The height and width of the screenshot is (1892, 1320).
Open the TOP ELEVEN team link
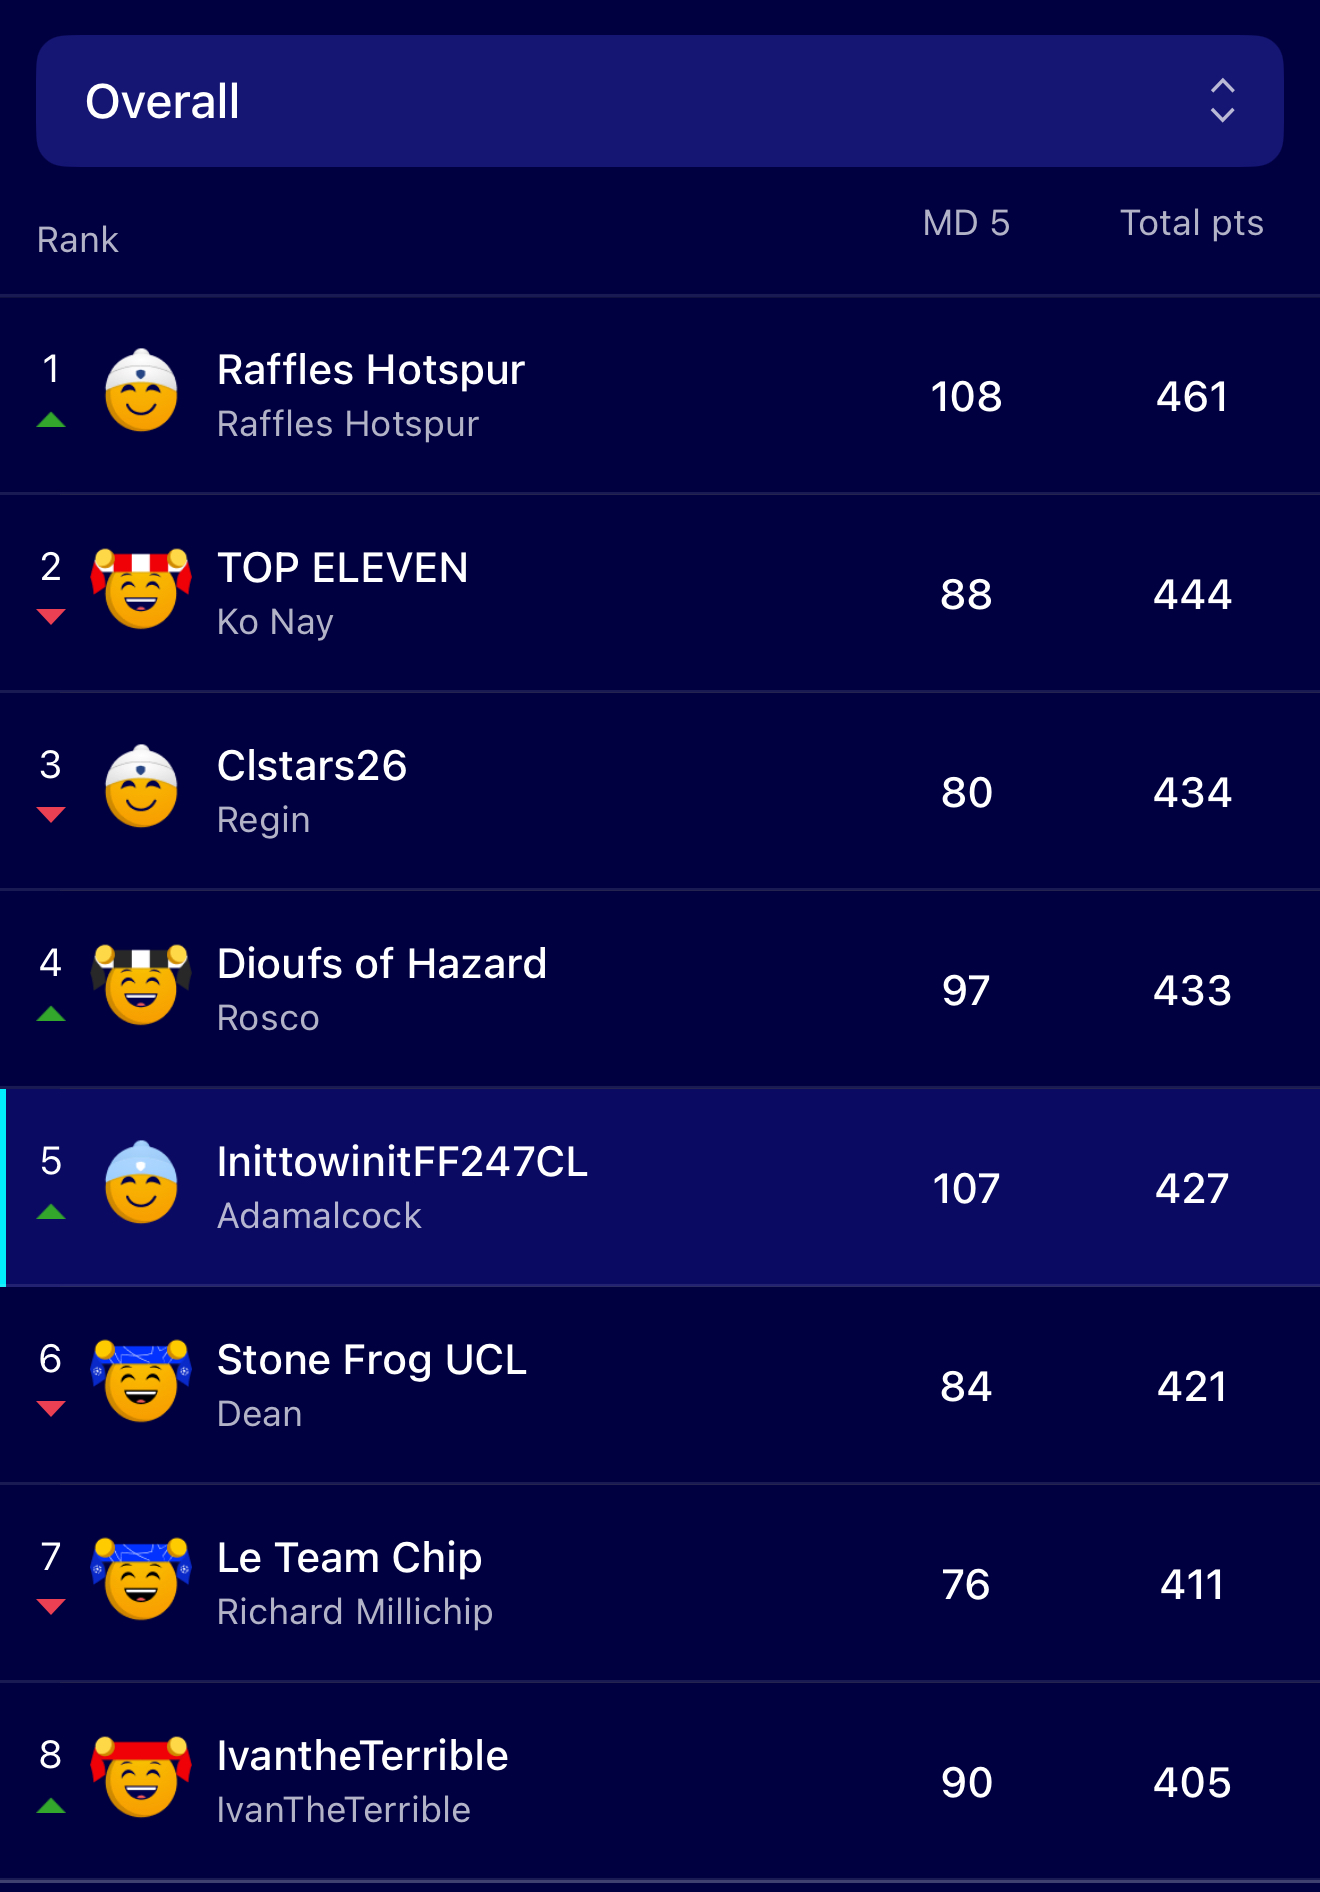343,568
